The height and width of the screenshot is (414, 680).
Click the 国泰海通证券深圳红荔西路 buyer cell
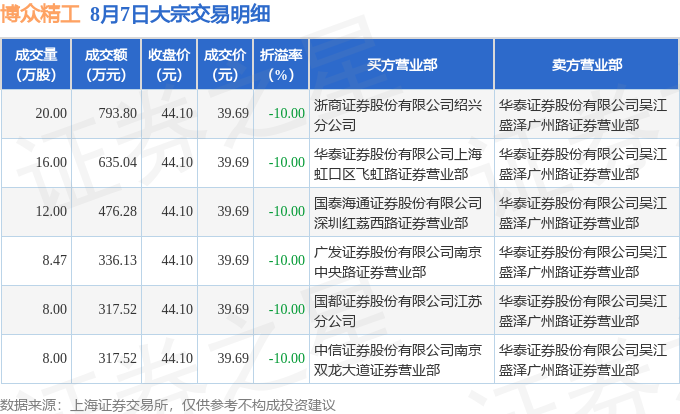pos(402,212)
